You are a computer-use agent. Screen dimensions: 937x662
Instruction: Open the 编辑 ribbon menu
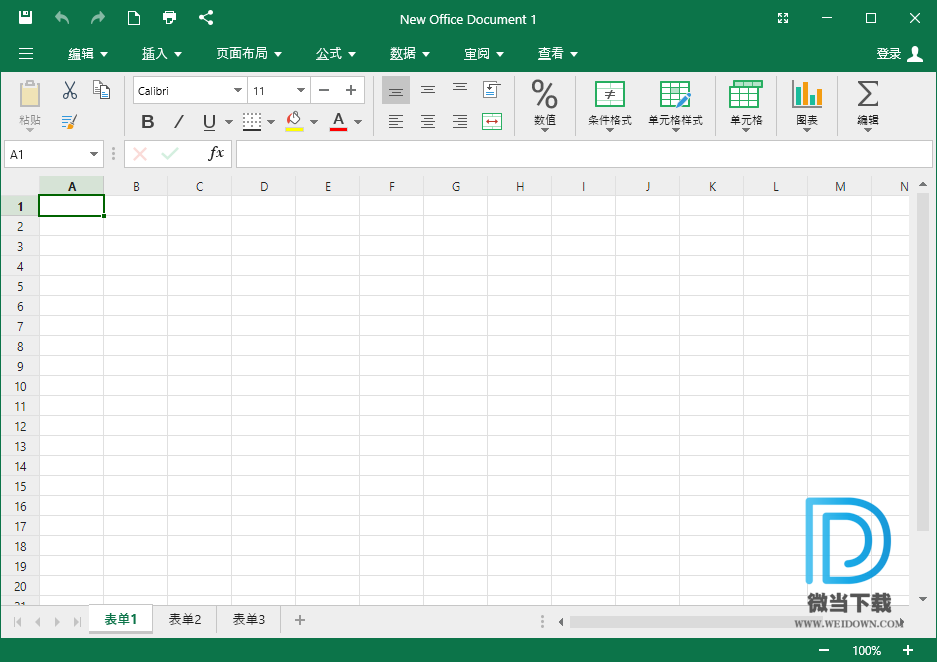point(87,54)
